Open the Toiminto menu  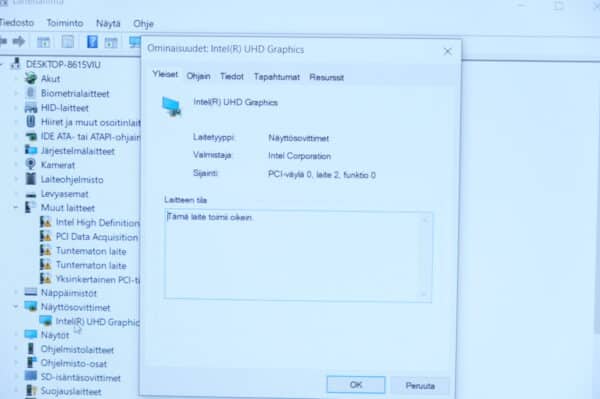coord(65,23)
